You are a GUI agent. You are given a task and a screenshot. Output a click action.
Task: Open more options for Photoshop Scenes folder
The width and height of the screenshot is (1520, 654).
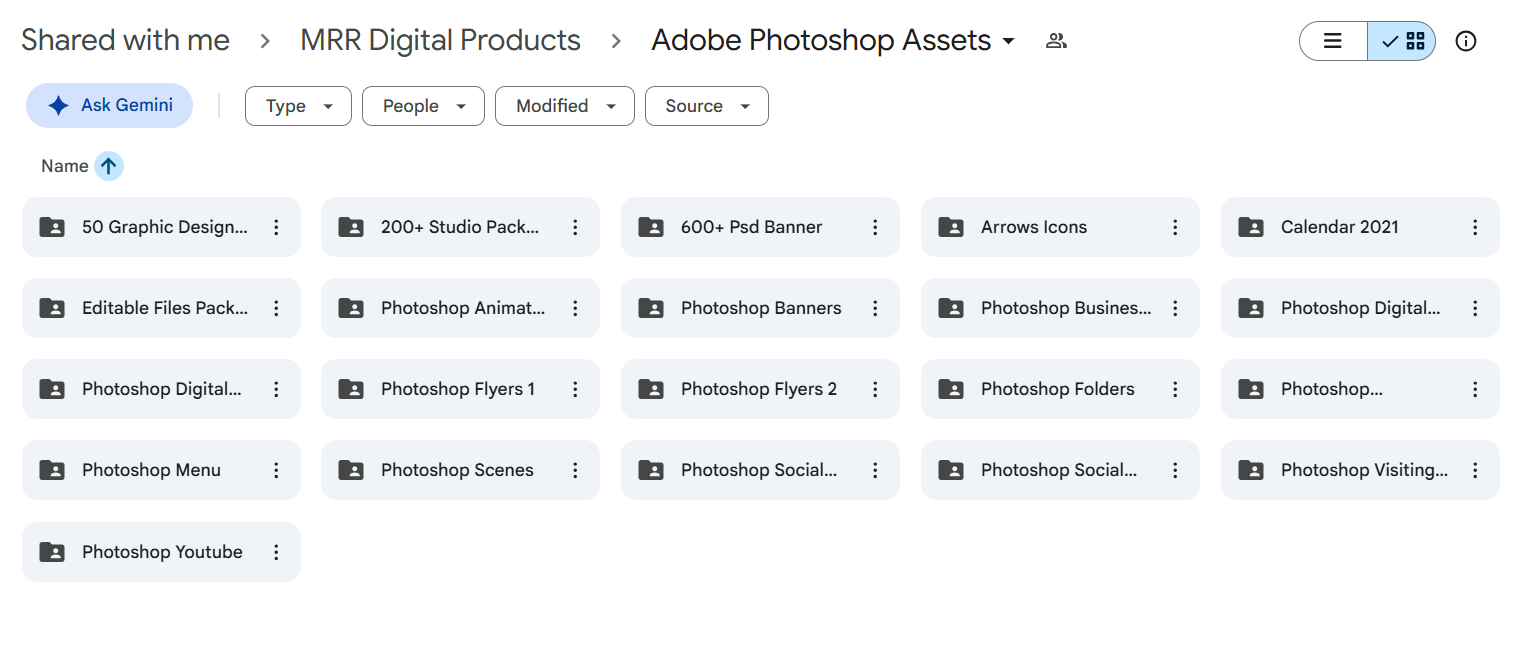click(x=575, y=470)
